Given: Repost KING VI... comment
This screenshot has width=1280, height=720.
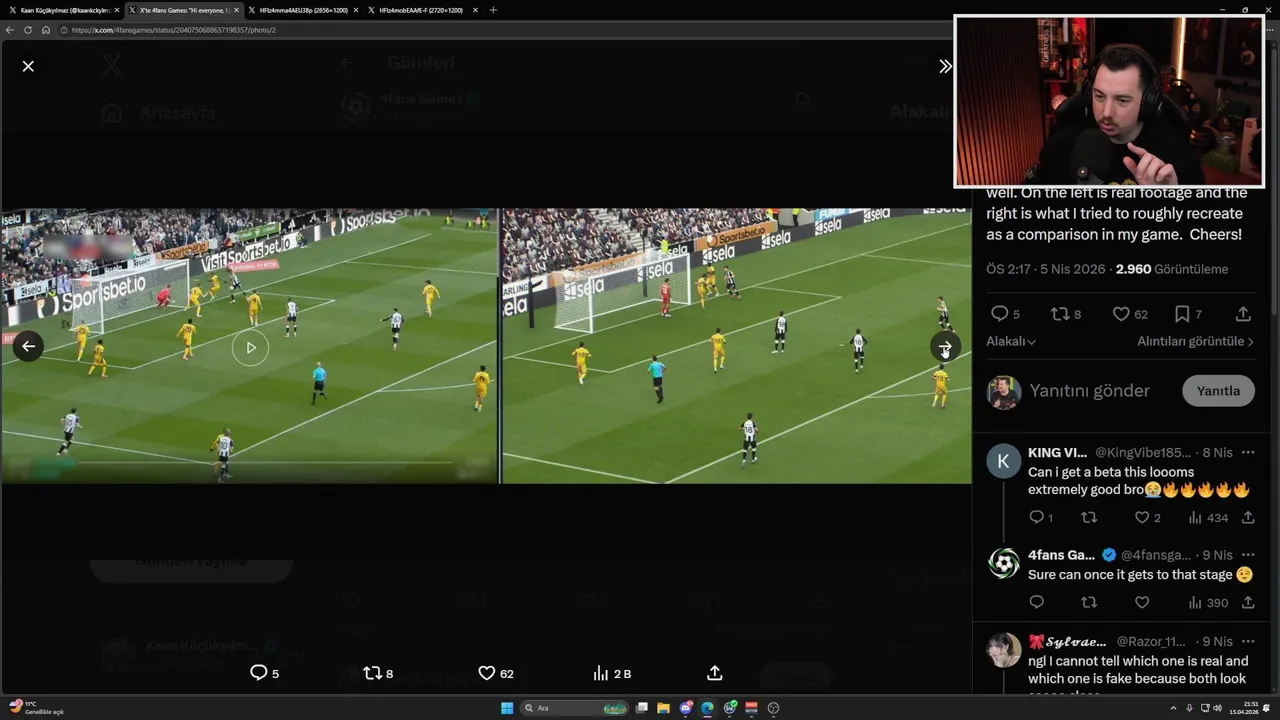Looking at the screenshot, I should point(1089,517).
